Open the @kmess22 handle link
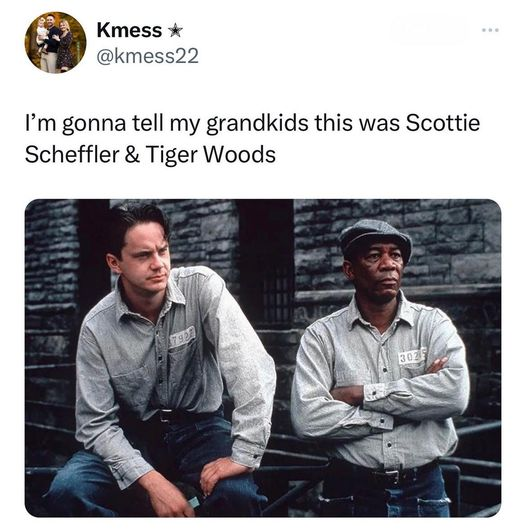 [147, 56]
